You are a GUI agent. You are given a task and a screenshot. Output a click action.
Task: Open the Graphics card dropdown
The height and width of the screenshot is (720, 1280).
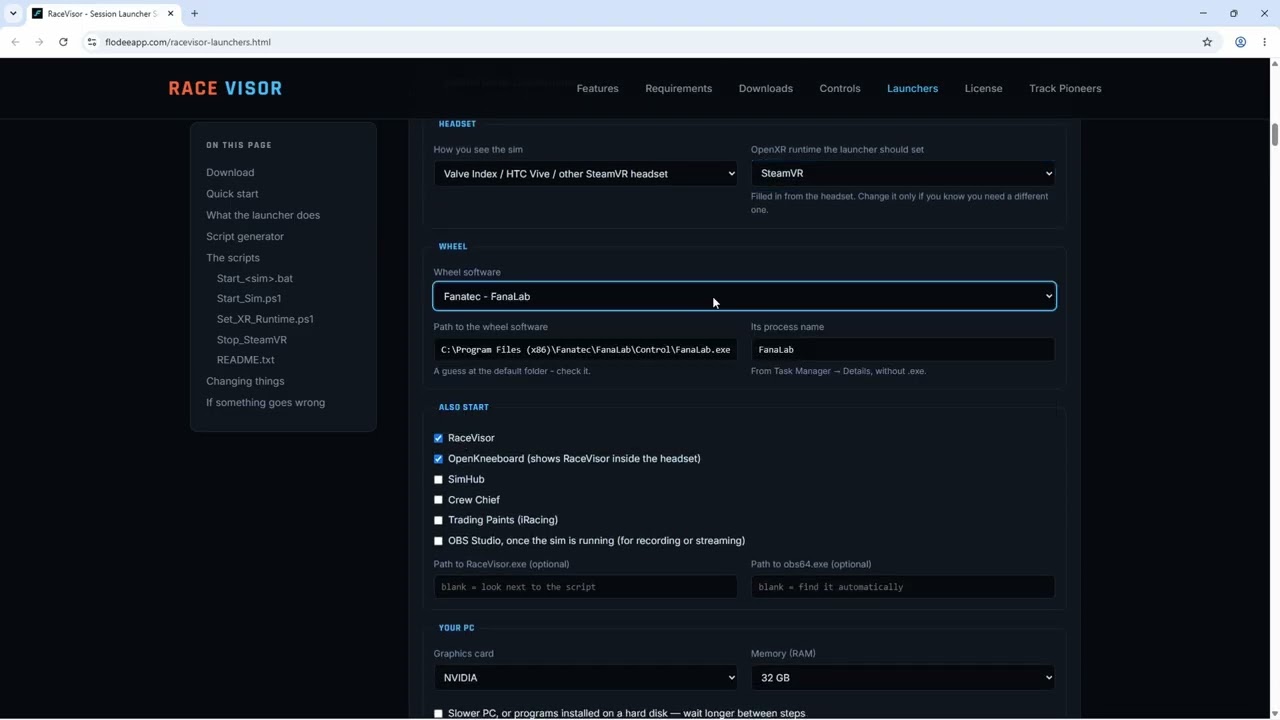click(x=586, y=678)
